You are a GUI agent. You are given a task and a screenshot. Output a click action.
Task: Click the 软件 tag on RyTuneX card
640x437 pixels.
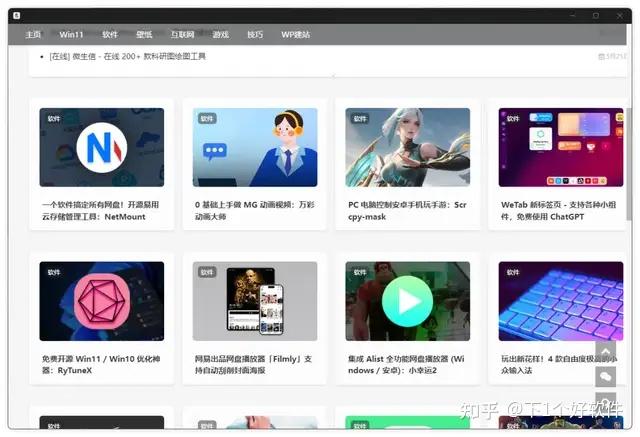coord(54,272)
